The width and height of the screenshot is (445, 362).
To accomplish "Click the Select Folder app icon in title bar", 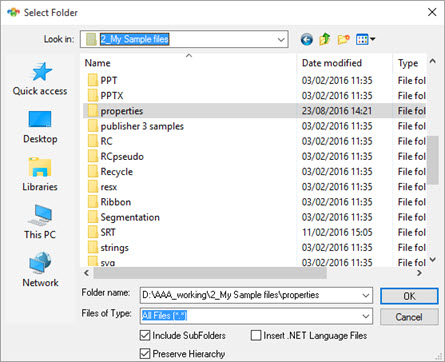I will (x=13, y=13).
